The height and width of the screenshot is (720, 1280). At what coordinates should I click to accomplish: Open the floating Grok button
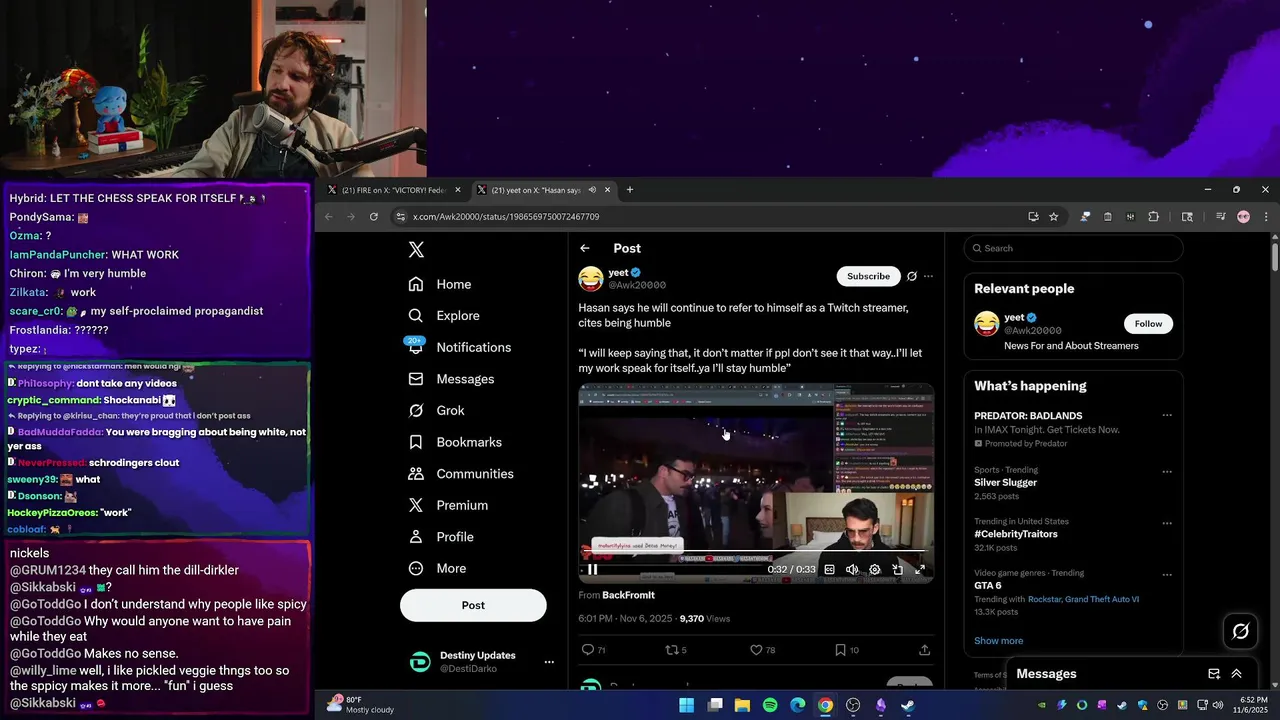point(1241,630)
